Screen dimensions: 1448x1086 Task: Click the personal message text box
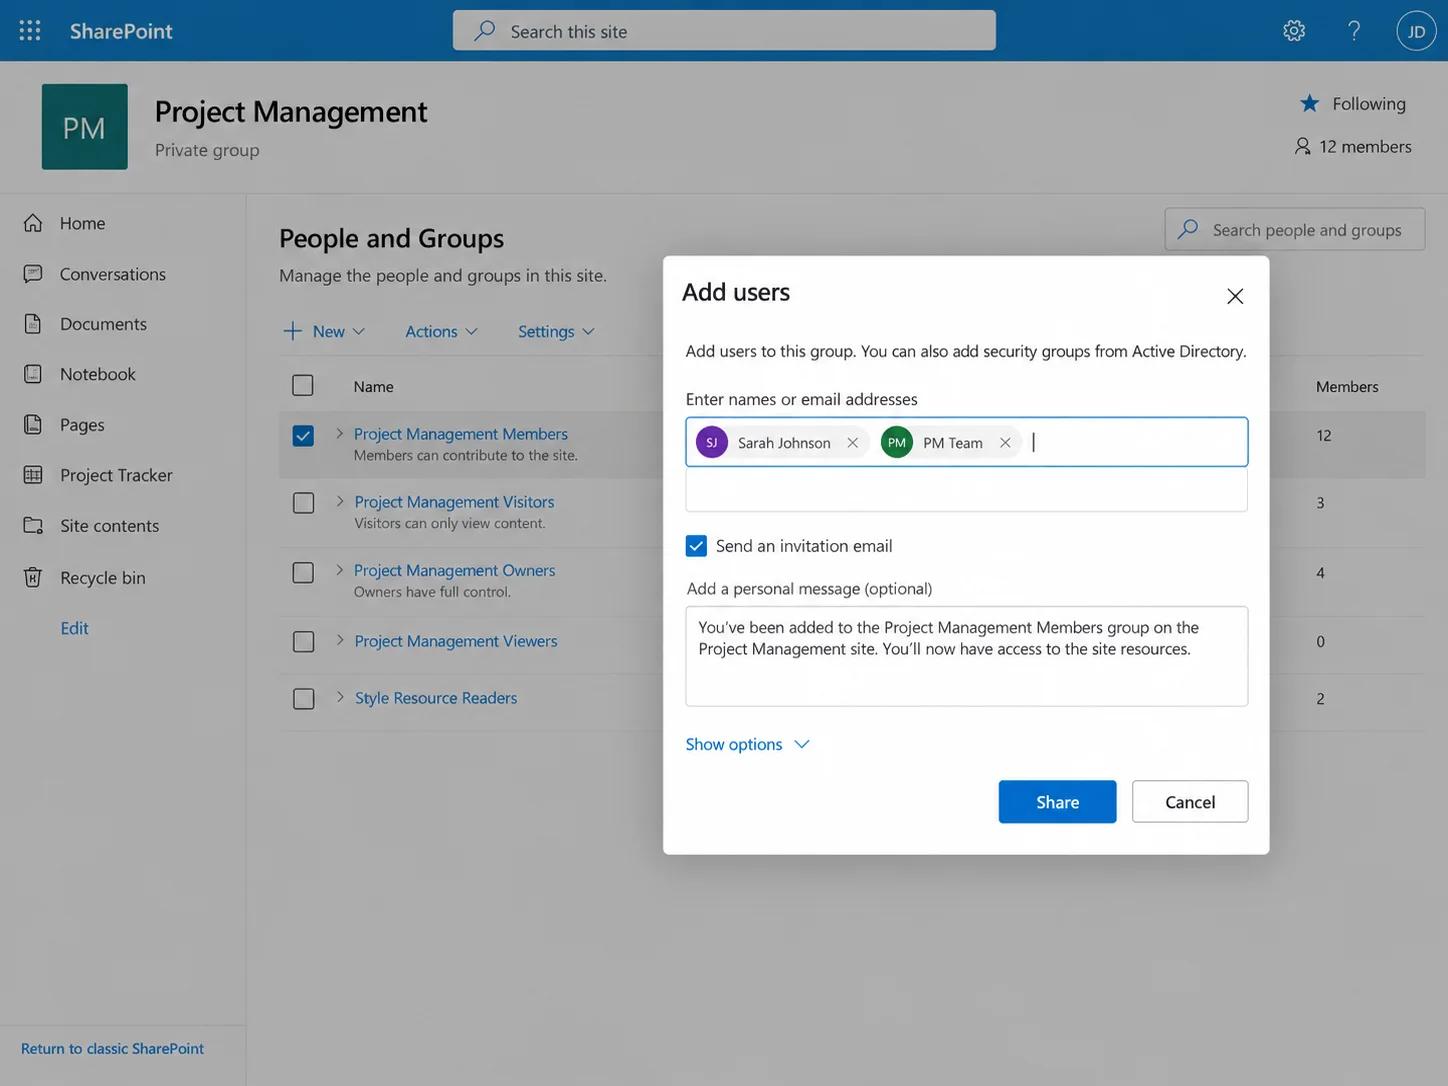[x=967, y=656]
